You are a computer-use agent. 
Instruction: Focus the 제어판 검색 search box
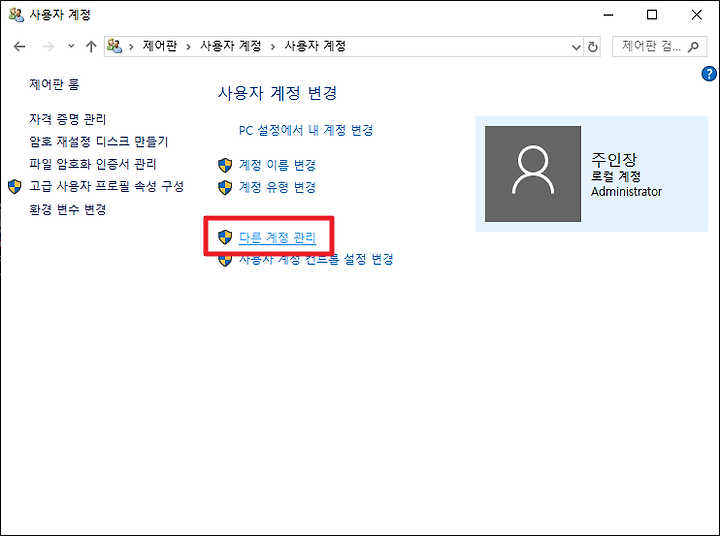659,46
